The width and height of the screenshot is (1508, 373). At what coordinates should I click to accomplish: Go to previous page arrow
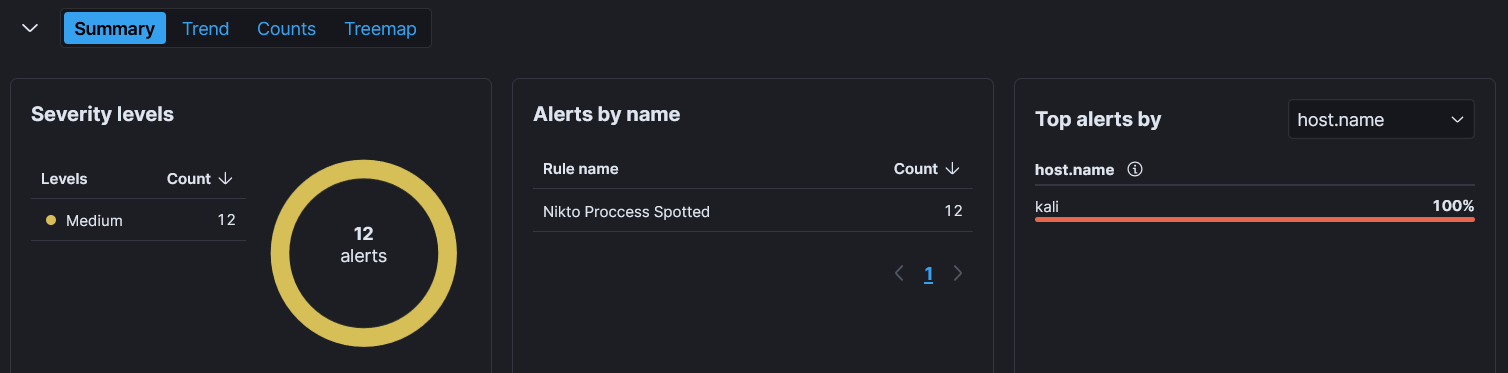pos(899,273)
